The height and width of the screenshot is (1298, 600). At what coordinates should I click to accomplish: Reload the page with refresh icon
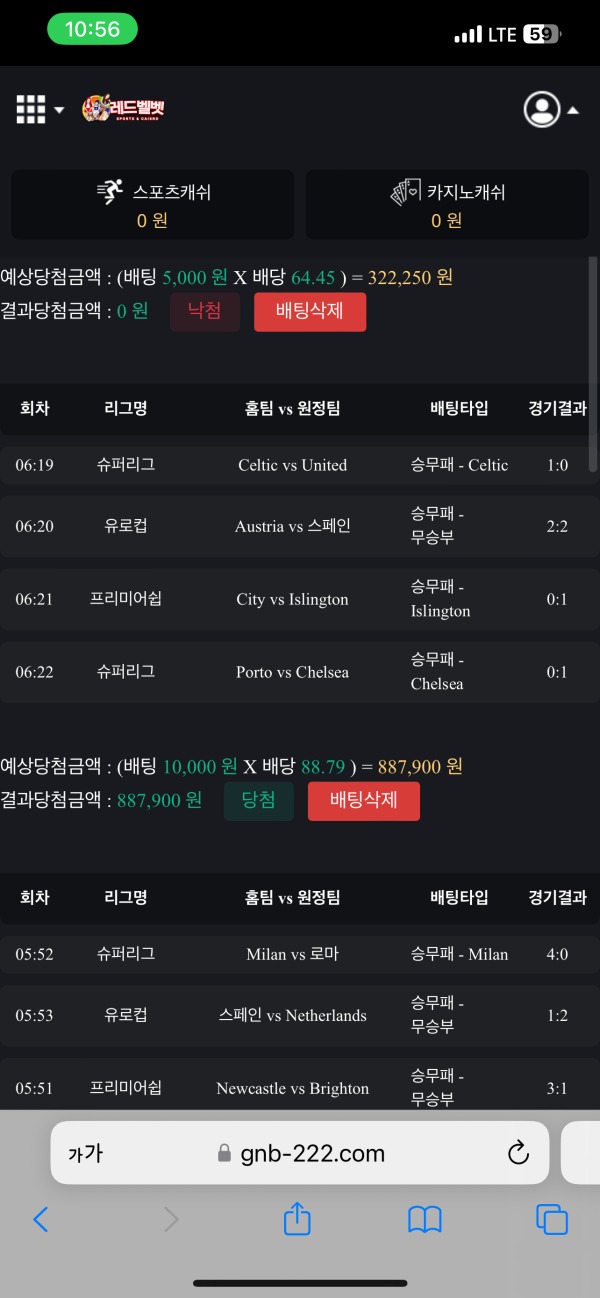click(518, 1152)
